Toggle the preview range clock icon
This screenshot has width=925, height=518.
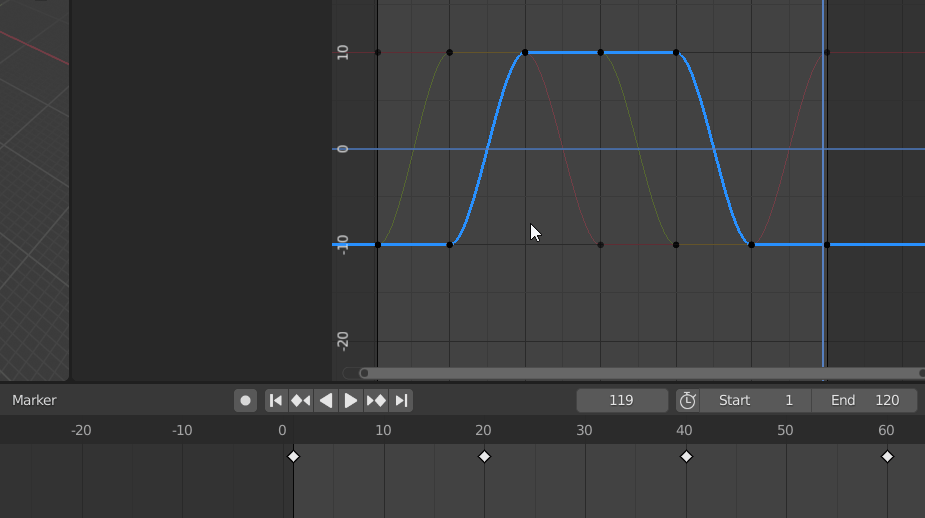(x=687, y=401)
